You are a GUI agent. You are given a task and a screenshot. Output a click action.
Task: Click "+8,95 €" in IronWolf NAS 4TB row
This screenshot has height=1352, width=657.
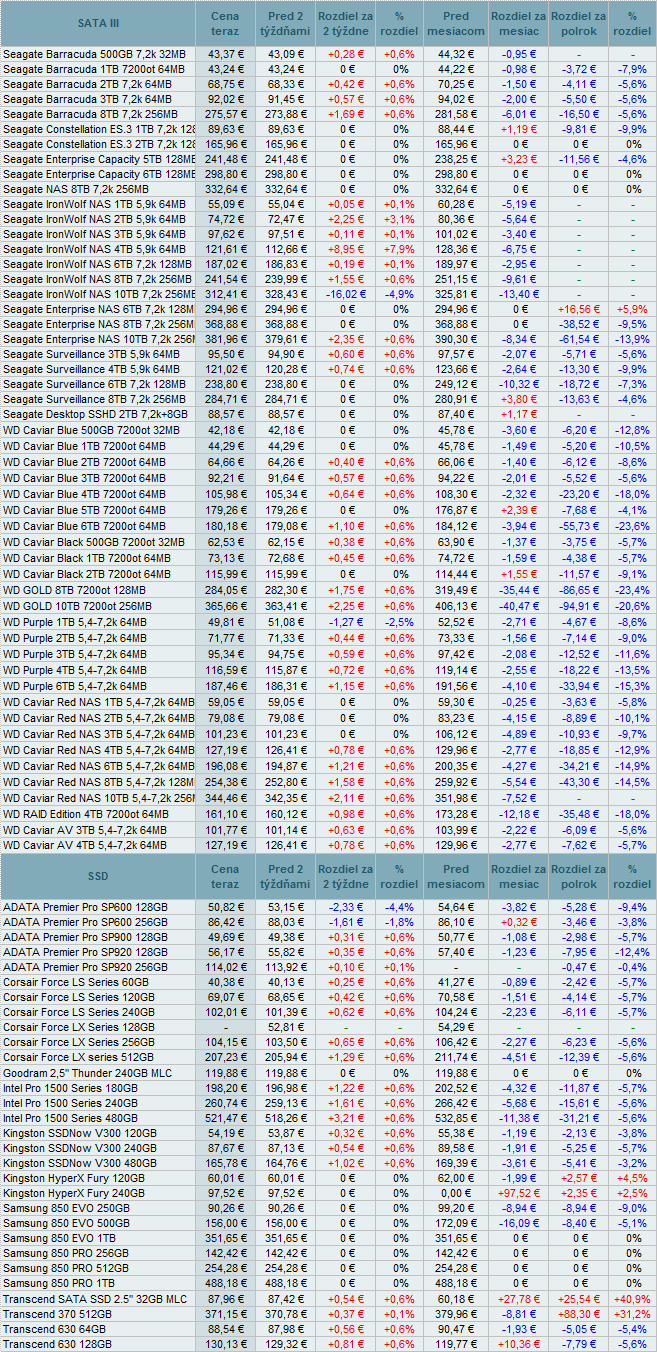[345, 249]
